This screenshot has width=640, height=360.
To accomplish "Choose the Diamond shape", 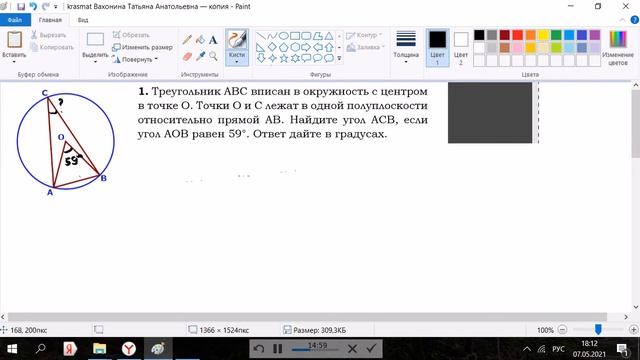I will (x=272, y=47).
